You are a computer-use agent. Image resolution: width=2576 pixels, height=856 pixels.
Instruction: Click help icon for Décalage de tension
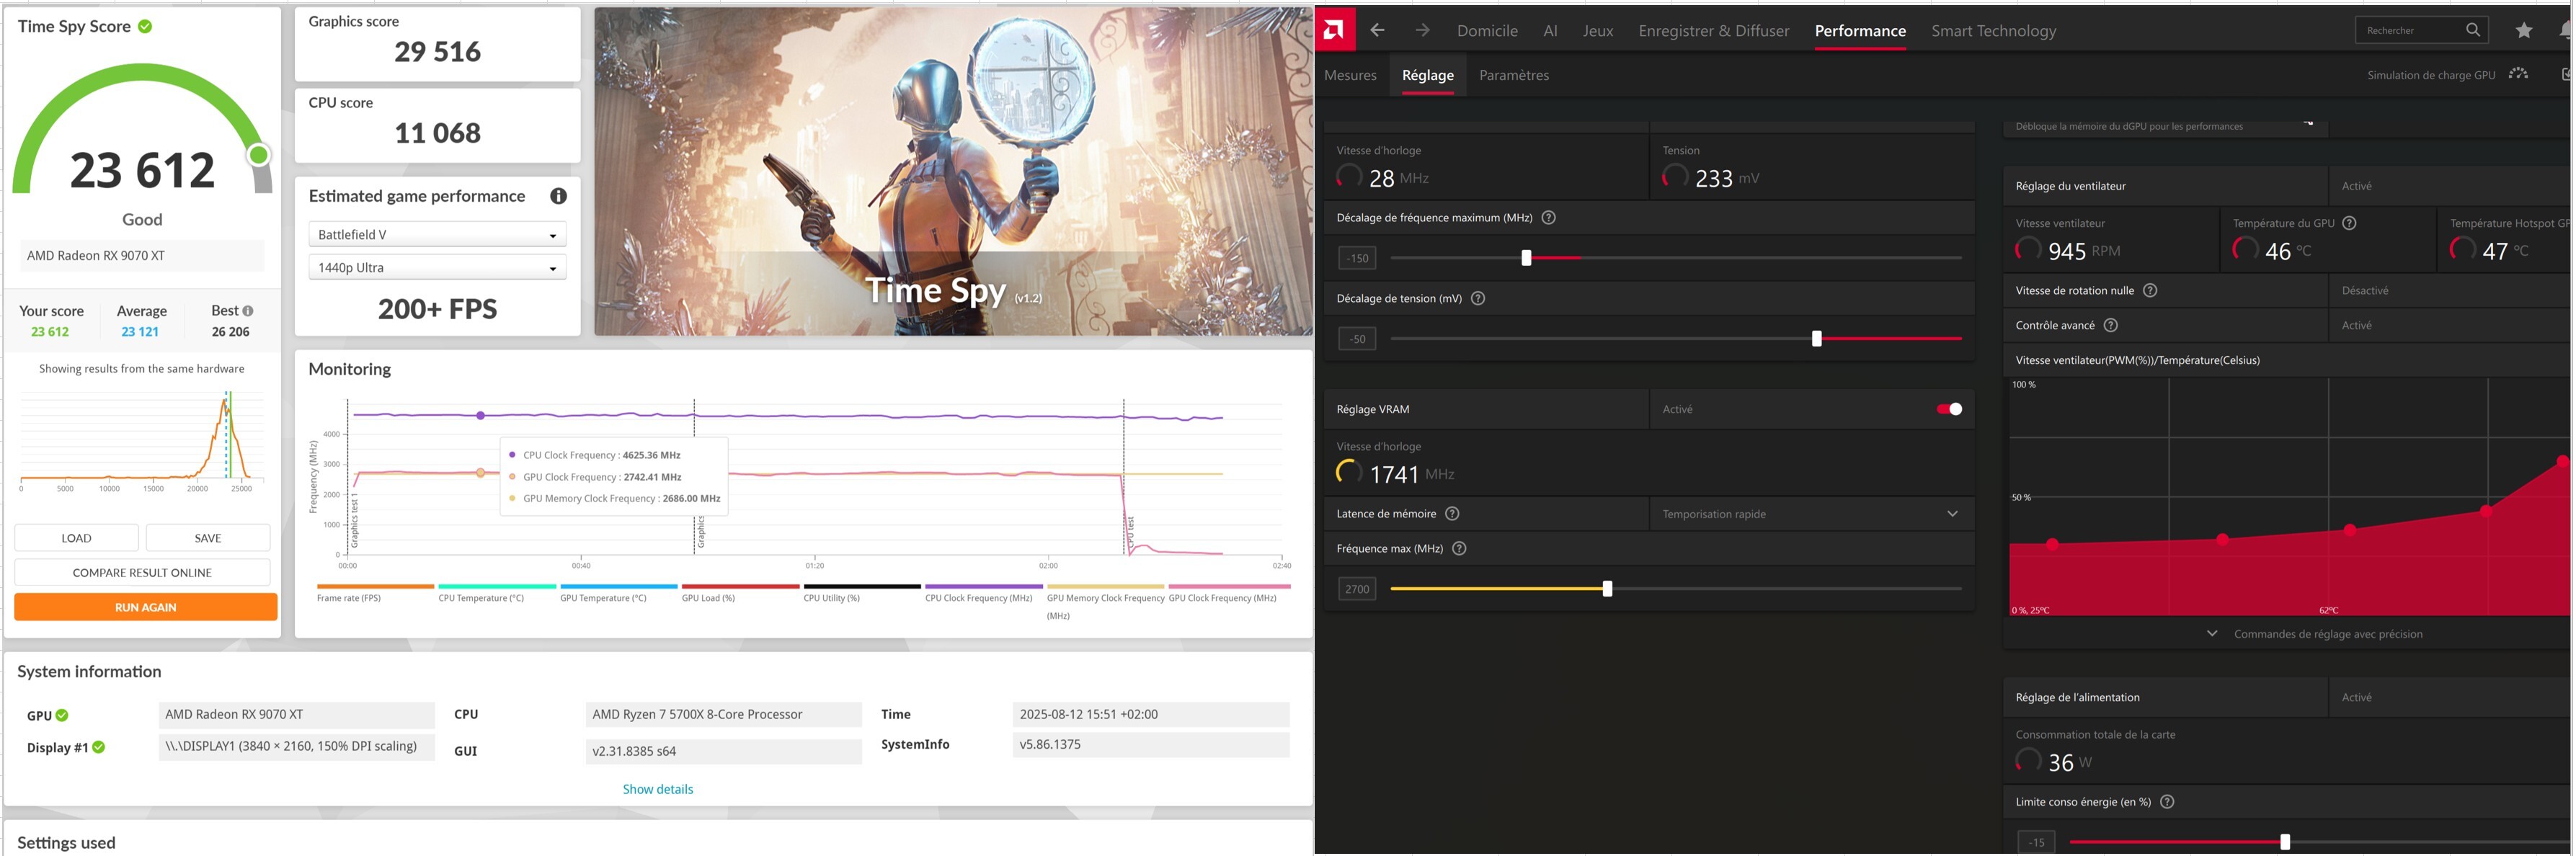[x=1478, y=298]
